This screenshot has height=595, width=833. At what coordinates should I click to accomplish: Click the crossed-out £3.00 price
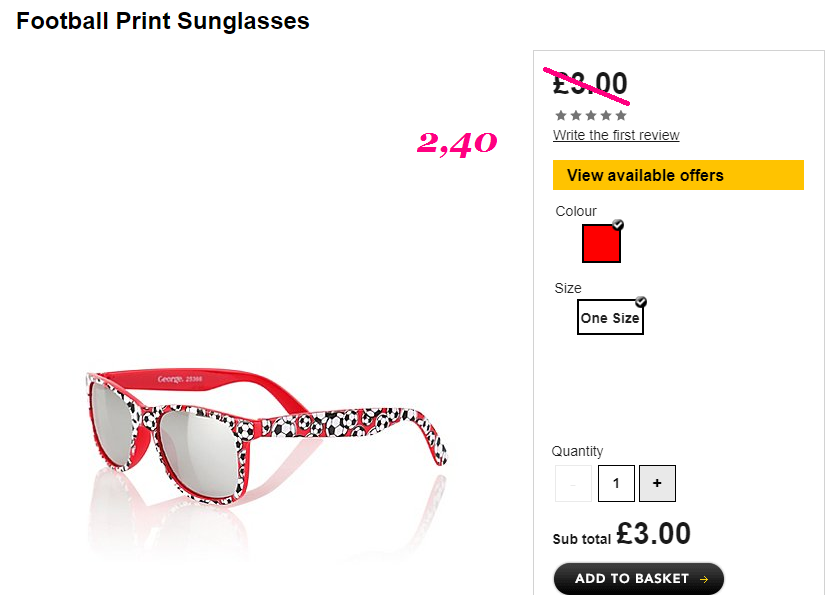[590, 84]
